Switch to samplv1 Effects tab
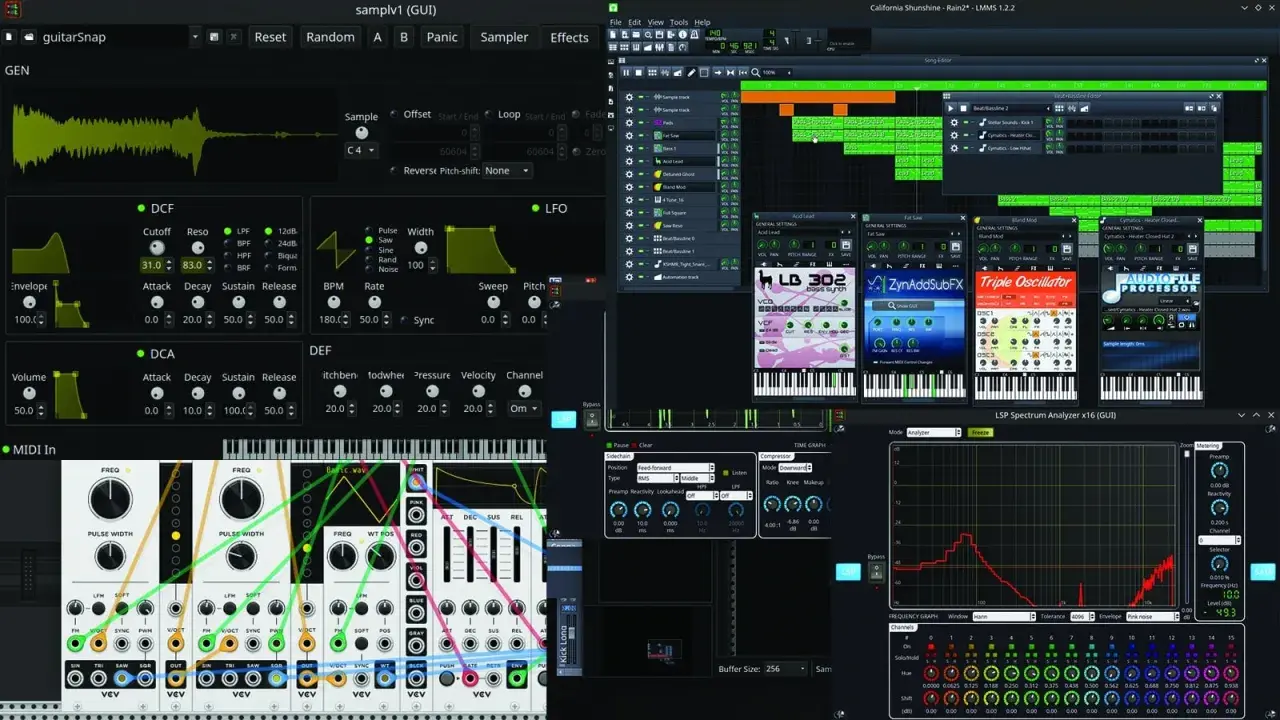Image resolution: width=1280 pixels, height=720 pixels. (569, 37)
